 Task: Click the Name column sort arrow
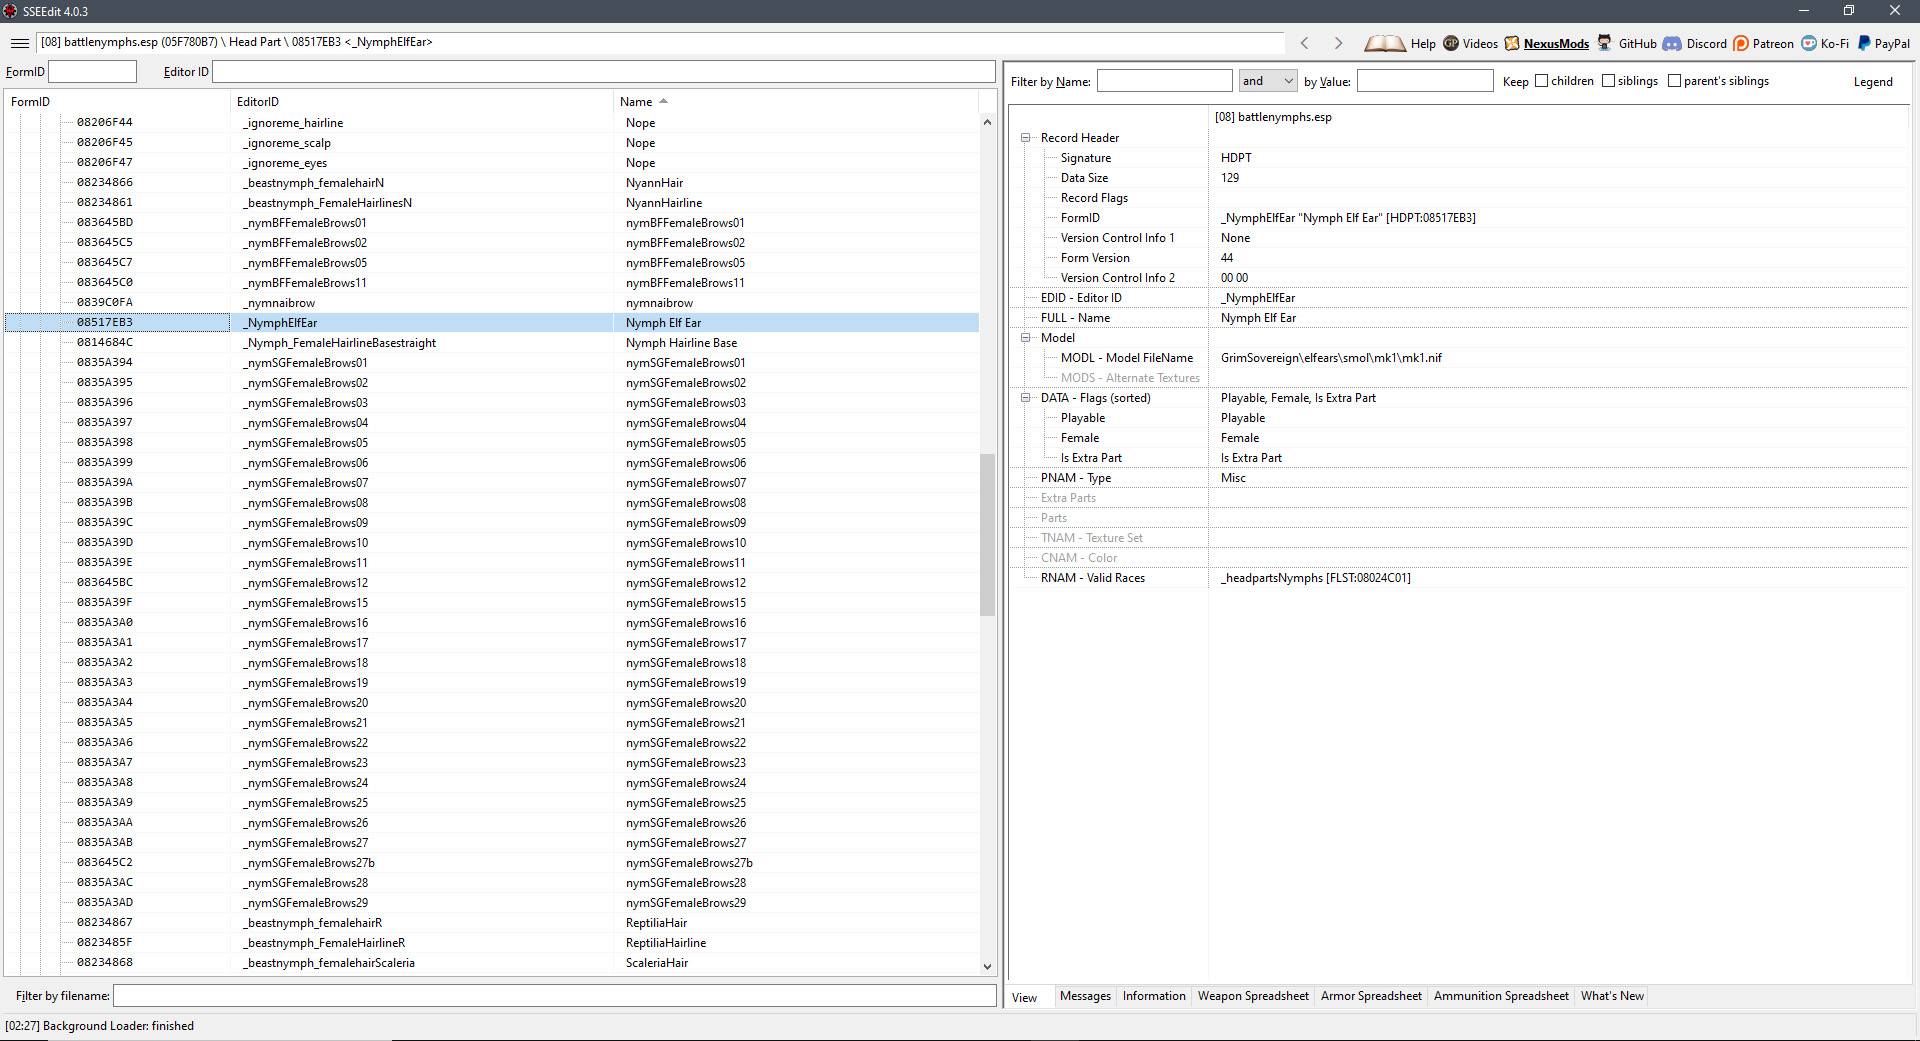663,101
